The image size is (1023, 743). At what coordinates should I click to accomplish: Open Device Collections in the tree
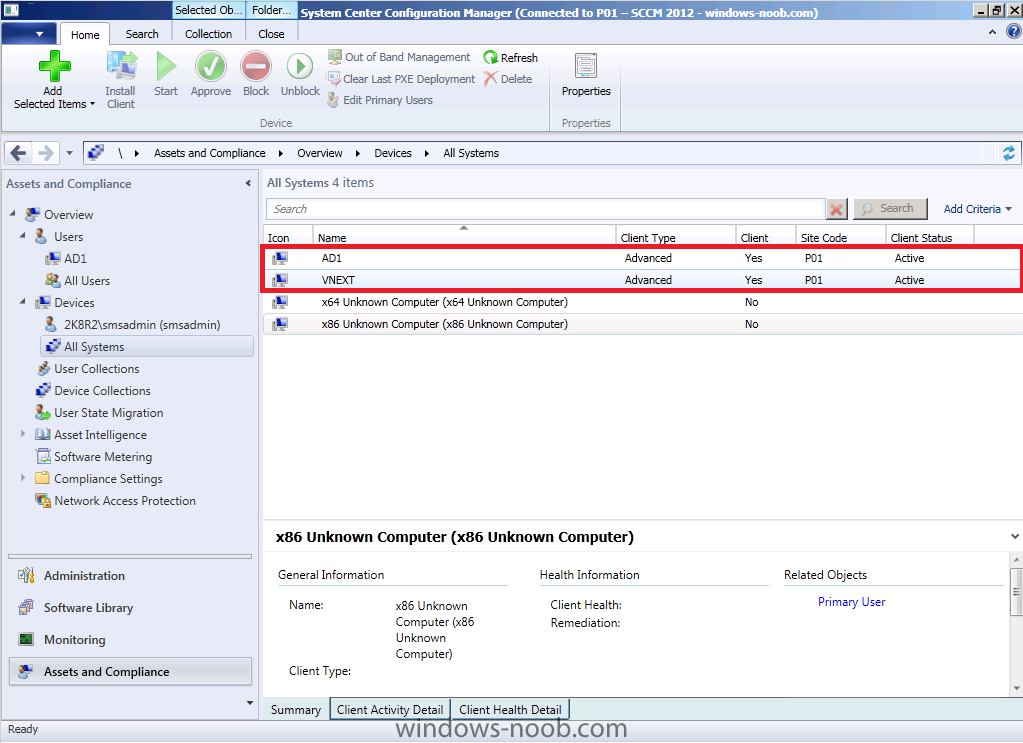pos(102,391)
